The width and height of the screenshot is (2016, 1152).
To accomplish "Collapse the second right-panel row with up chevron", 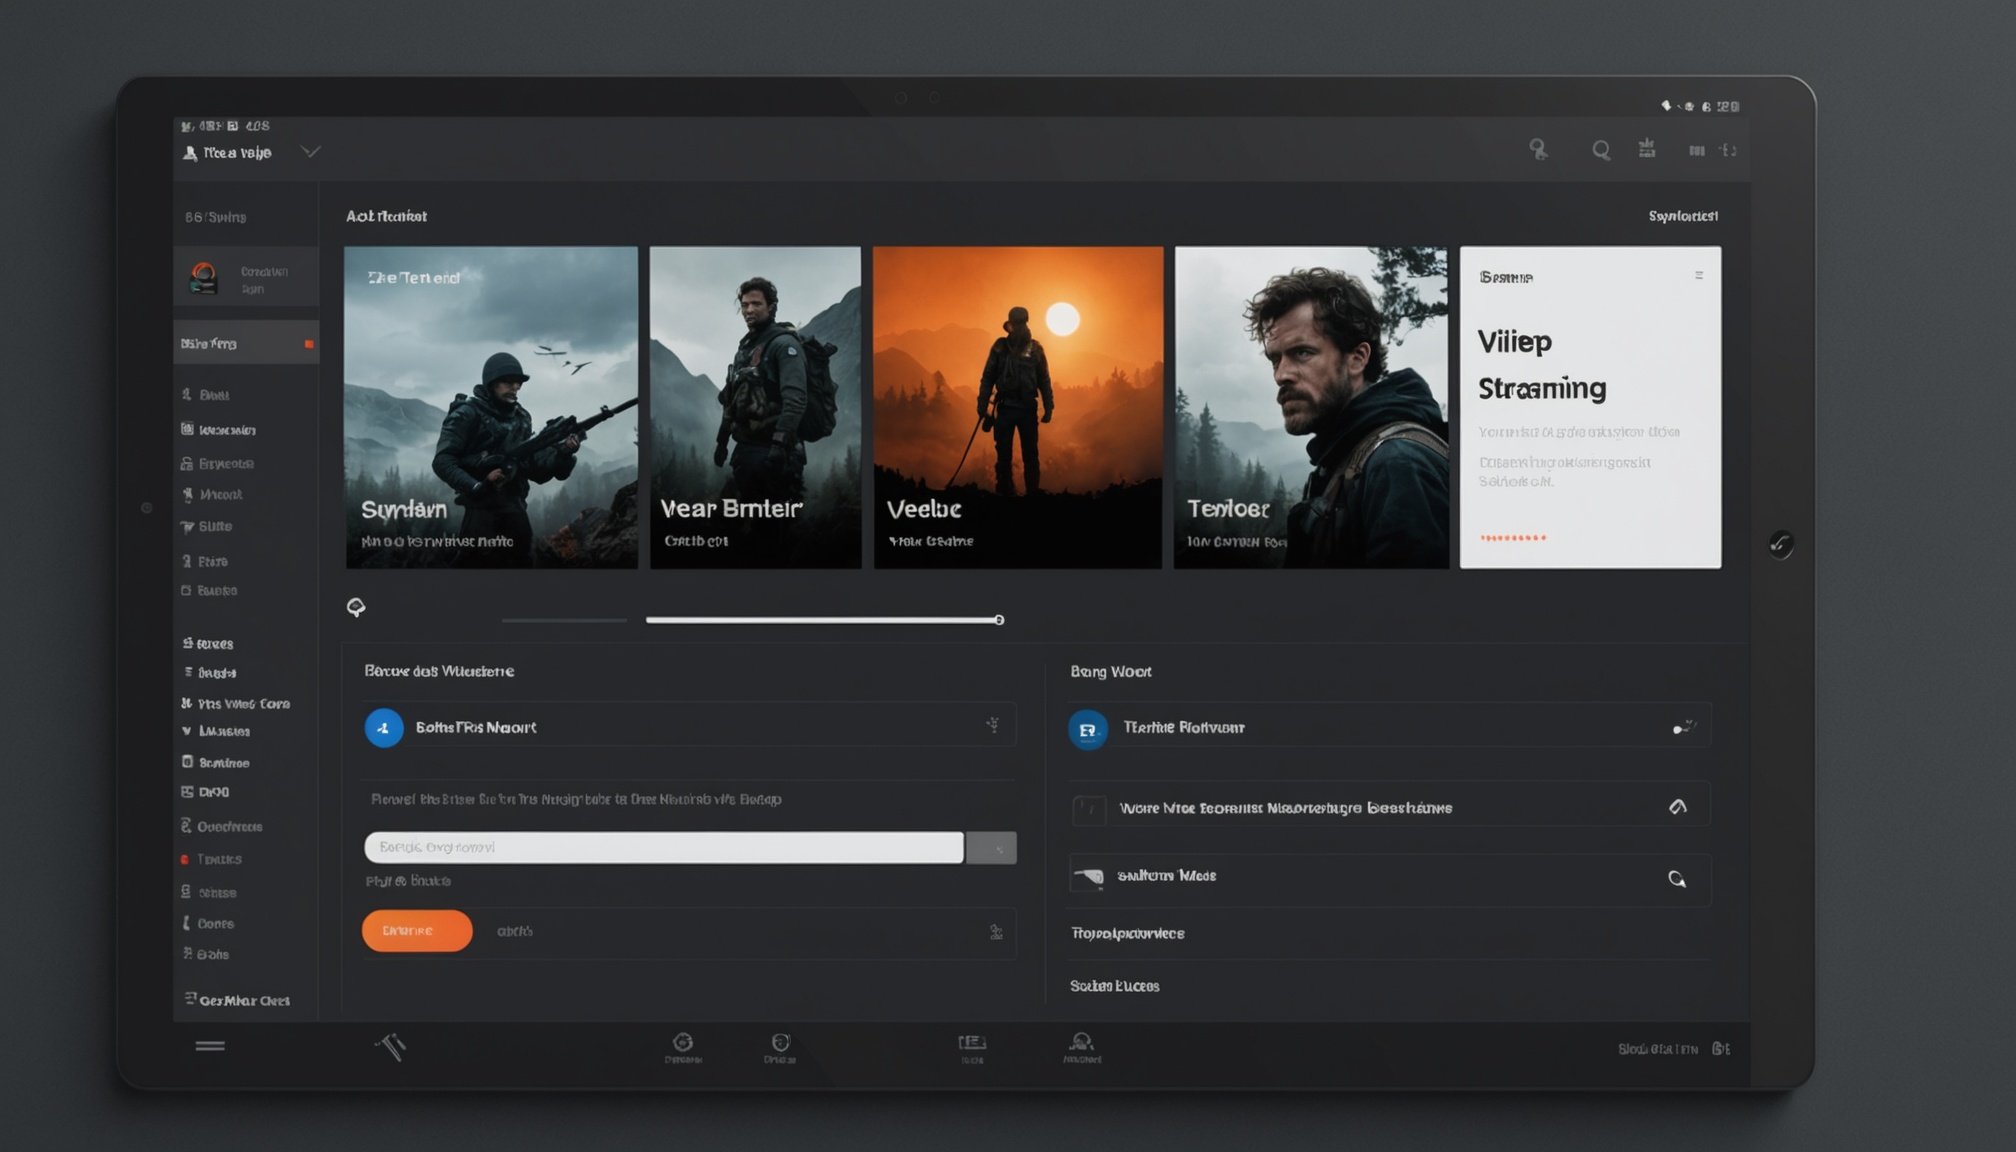I will point(1678,807).
